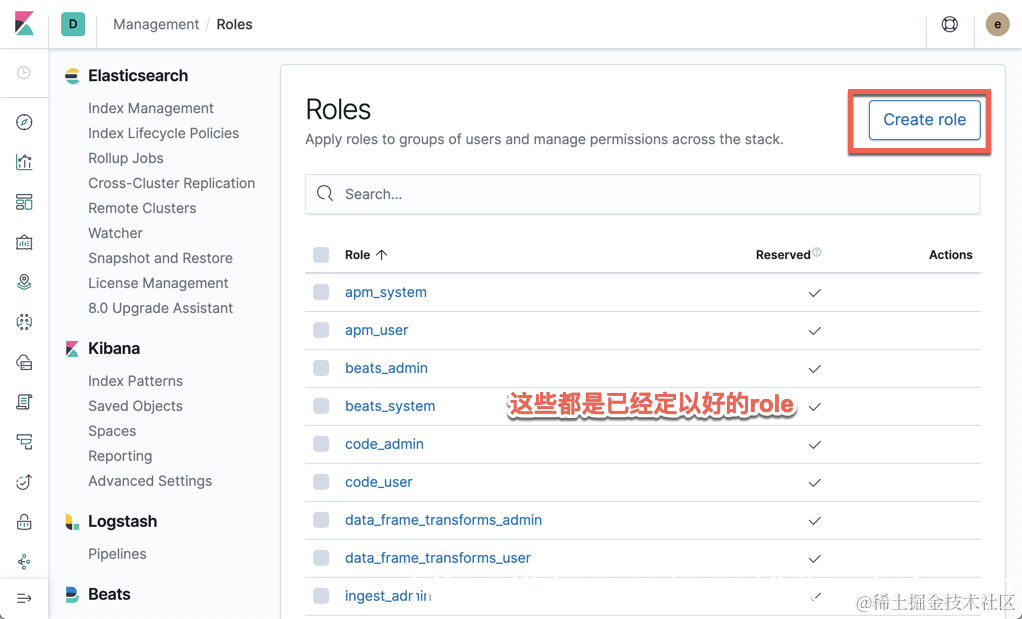
Task: Click the Reserved info question icon
Action: [x=817, y=252]
